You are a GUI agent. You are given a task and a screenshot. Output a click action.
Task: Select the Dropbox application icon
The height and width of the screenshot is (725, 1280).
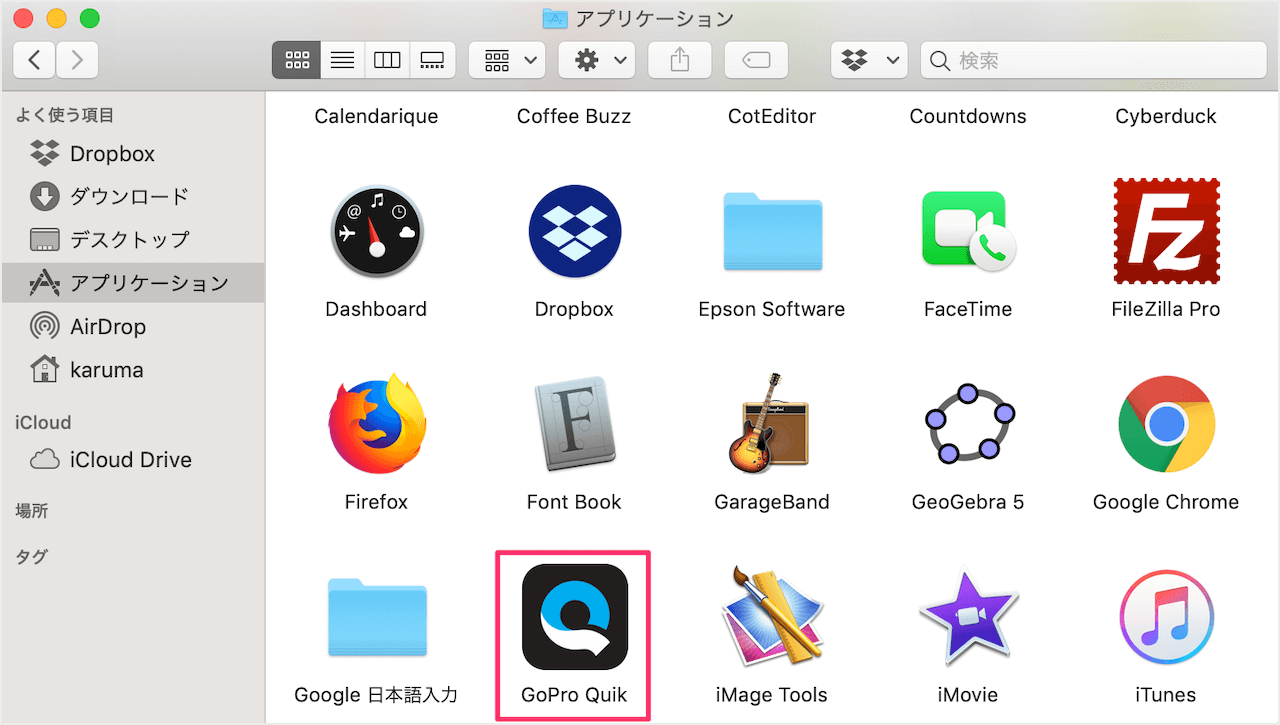[574, 231]
